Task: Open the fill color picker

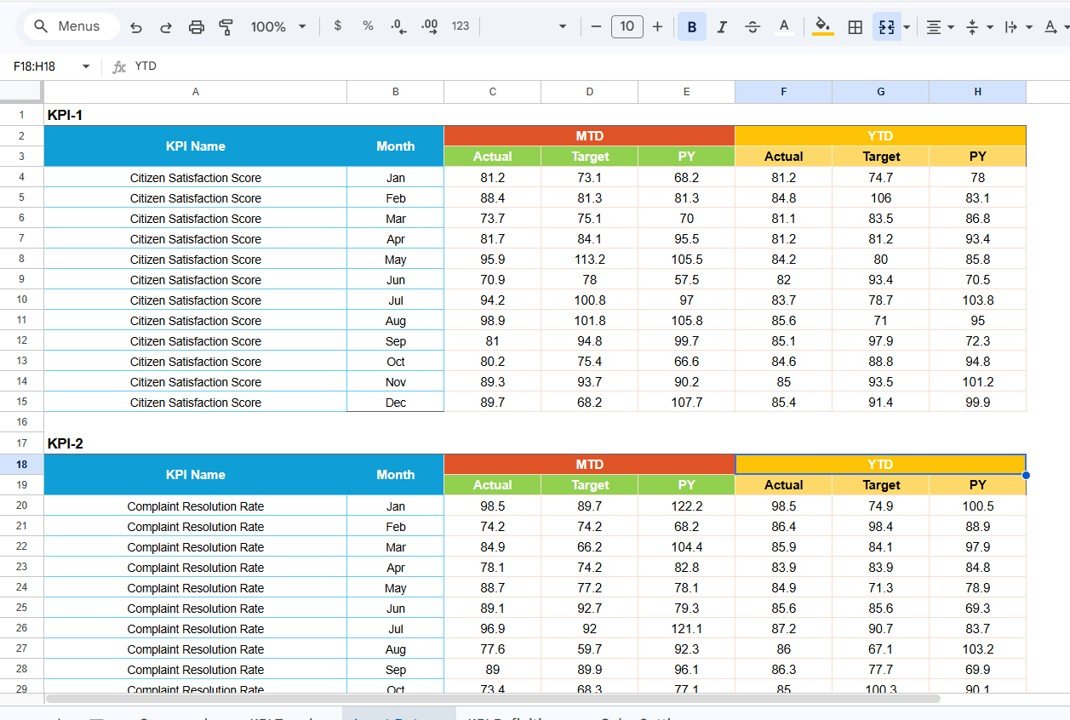Action: click(823, 27)
